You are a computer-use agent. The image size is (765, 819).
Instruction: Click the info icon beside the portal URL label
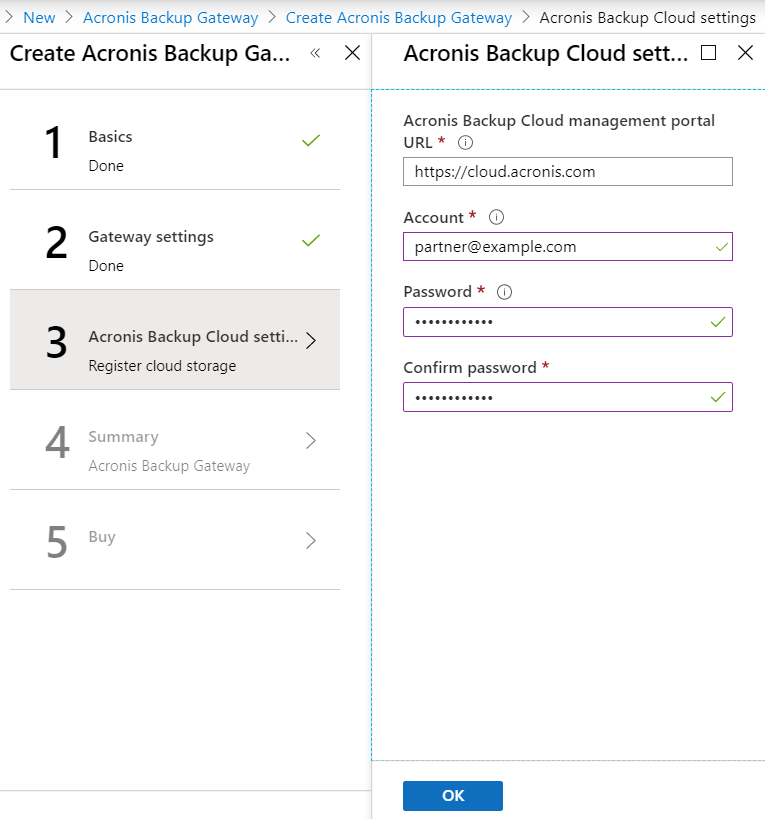[x=465, y=143]
